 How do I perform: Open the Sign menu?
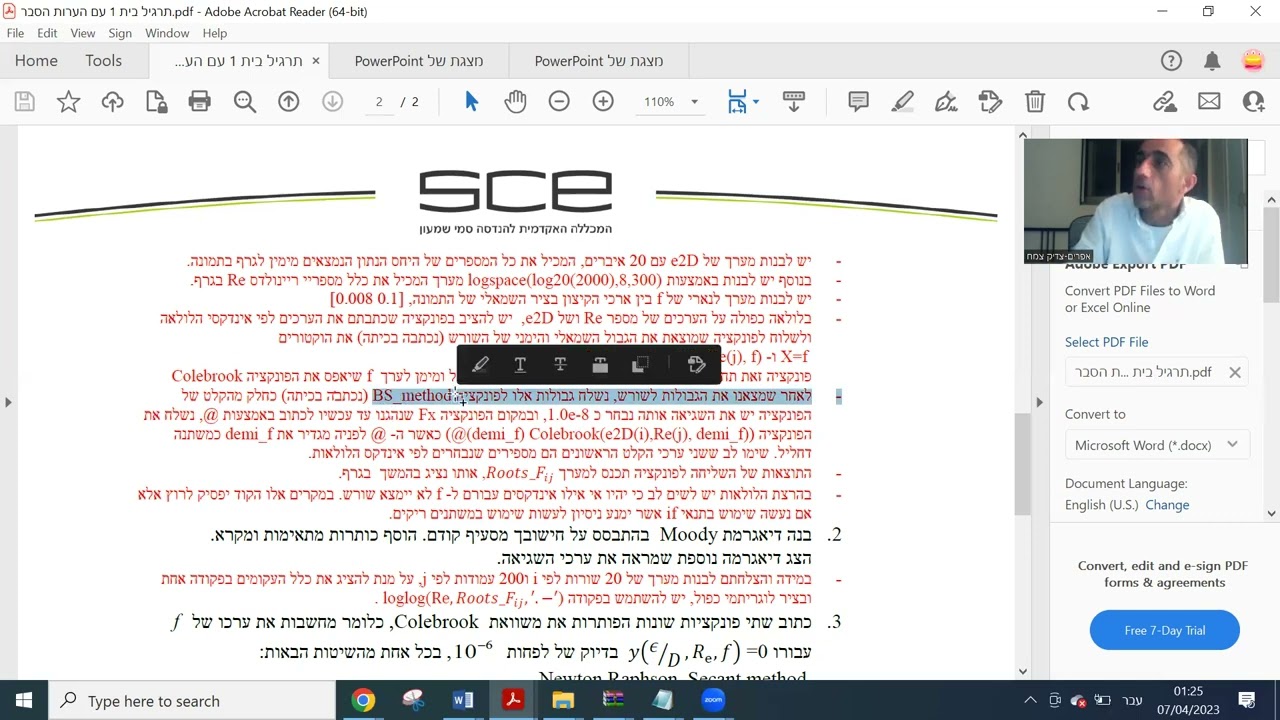pos(120,33)
